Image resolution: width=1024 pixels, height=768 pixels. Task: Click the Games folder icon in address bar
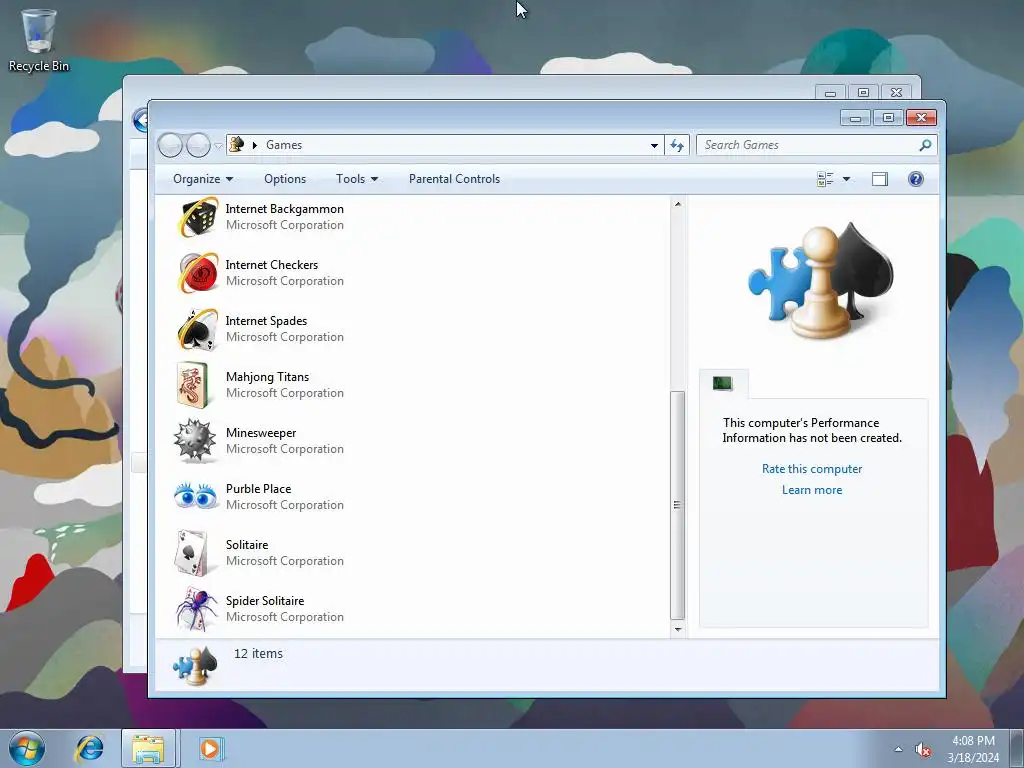(237, 144)
